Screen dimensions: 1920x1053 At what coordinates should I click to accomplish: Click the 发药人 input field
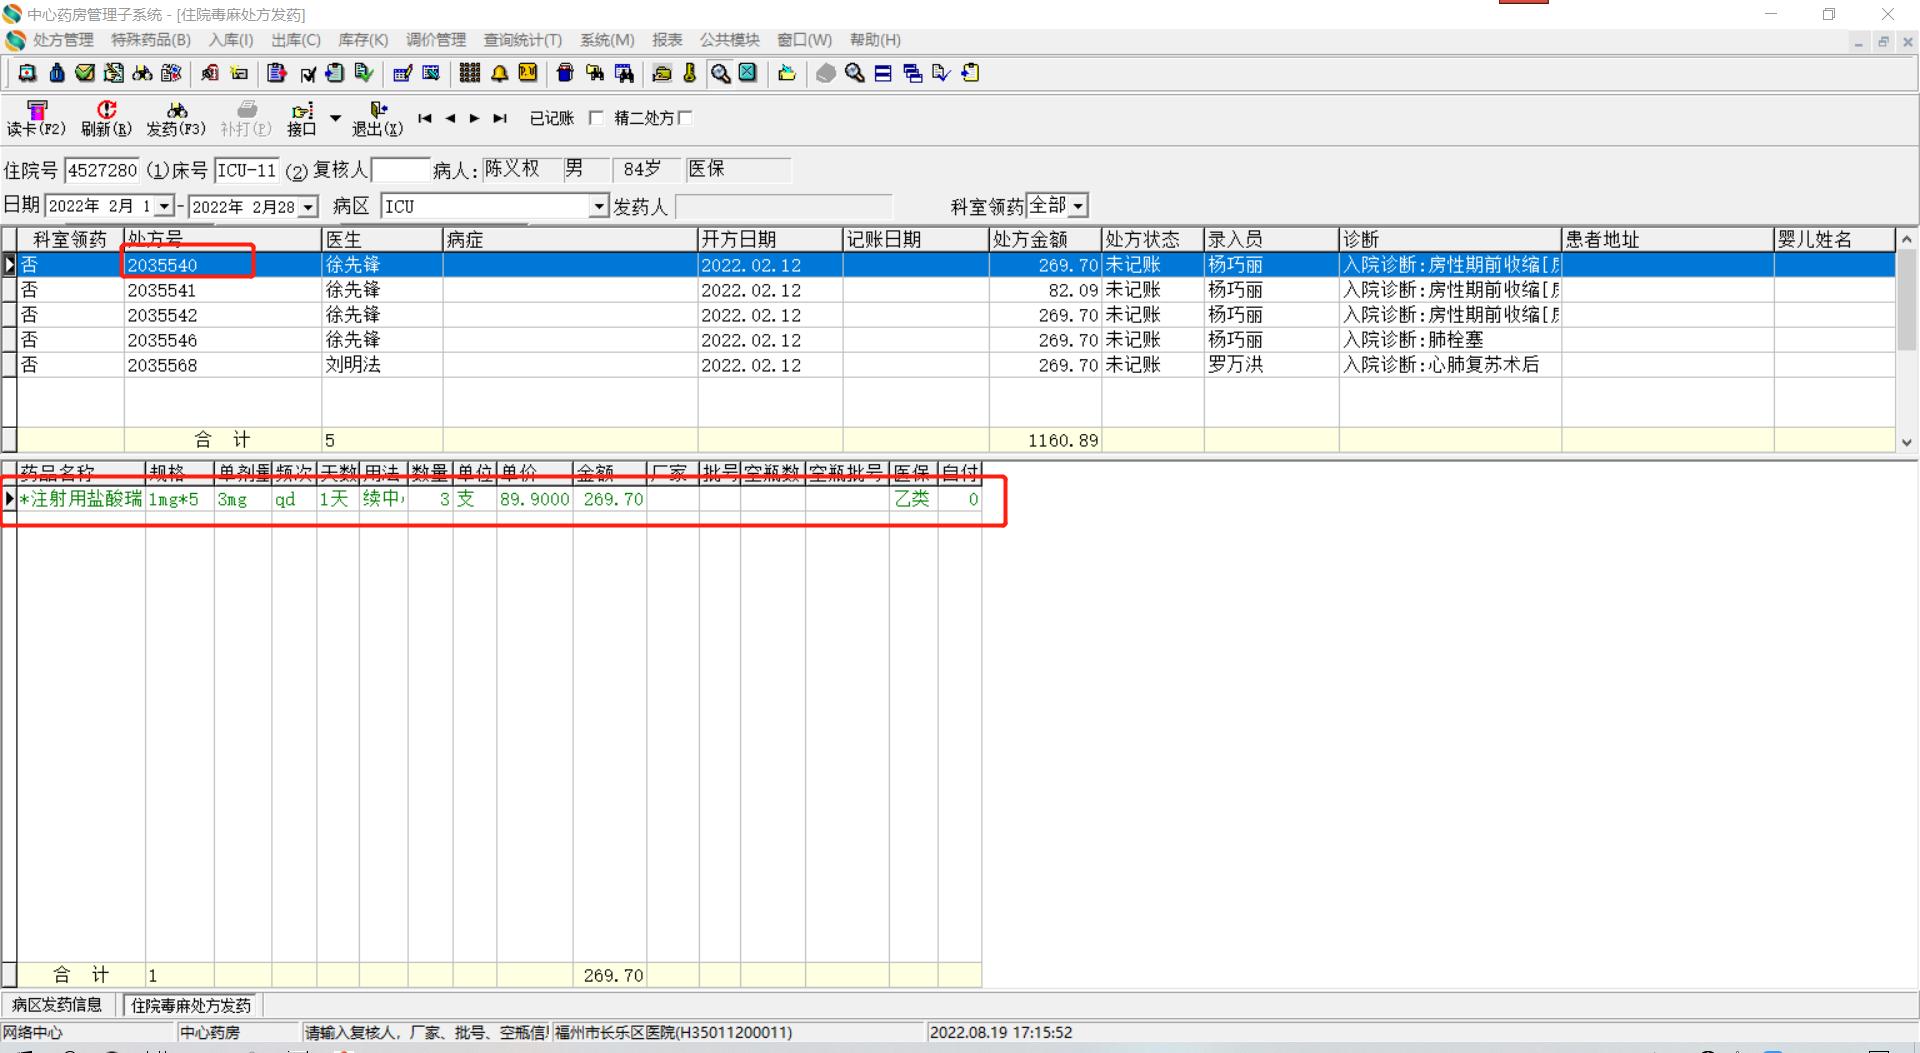click(783, 207)
